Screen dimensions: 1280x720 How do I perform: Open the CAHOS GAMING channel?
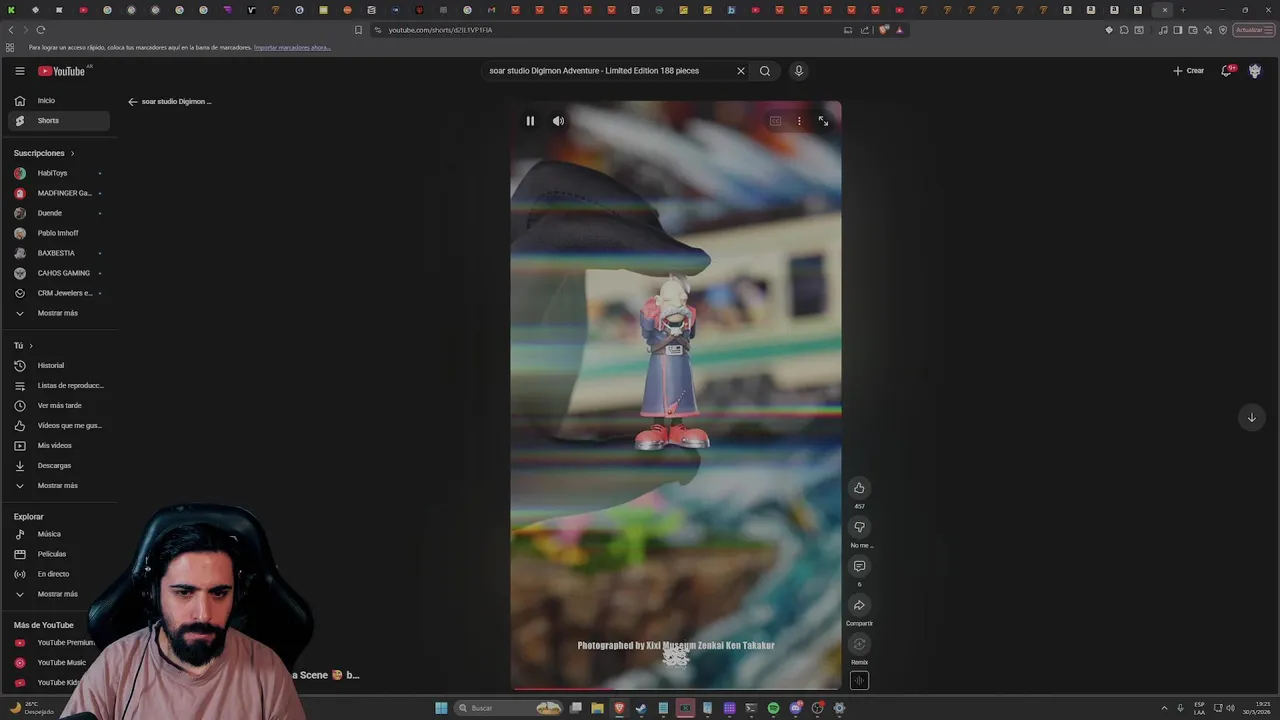point(59,273)
